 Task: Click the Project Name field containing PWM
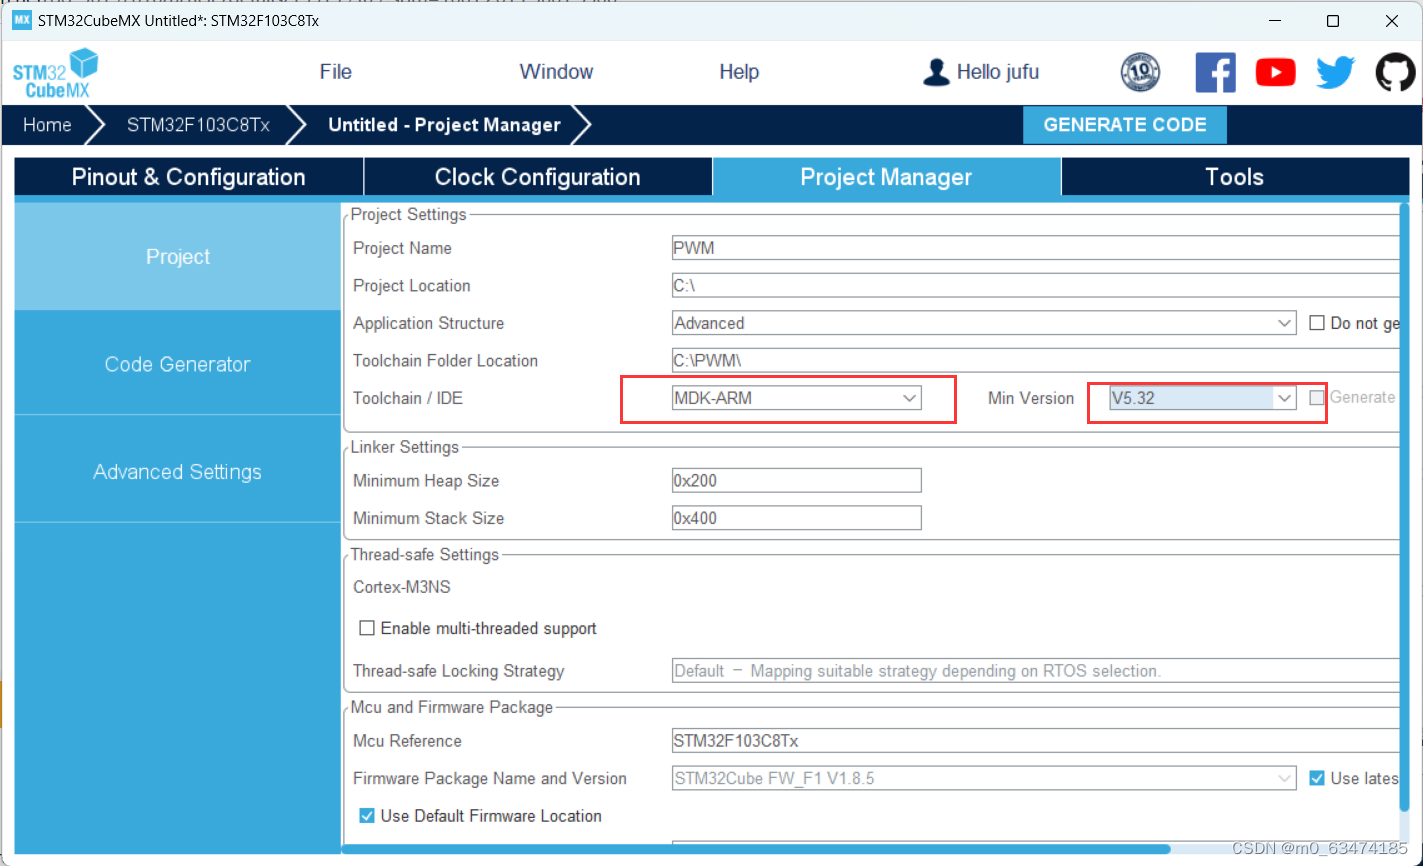point(1036,248)
